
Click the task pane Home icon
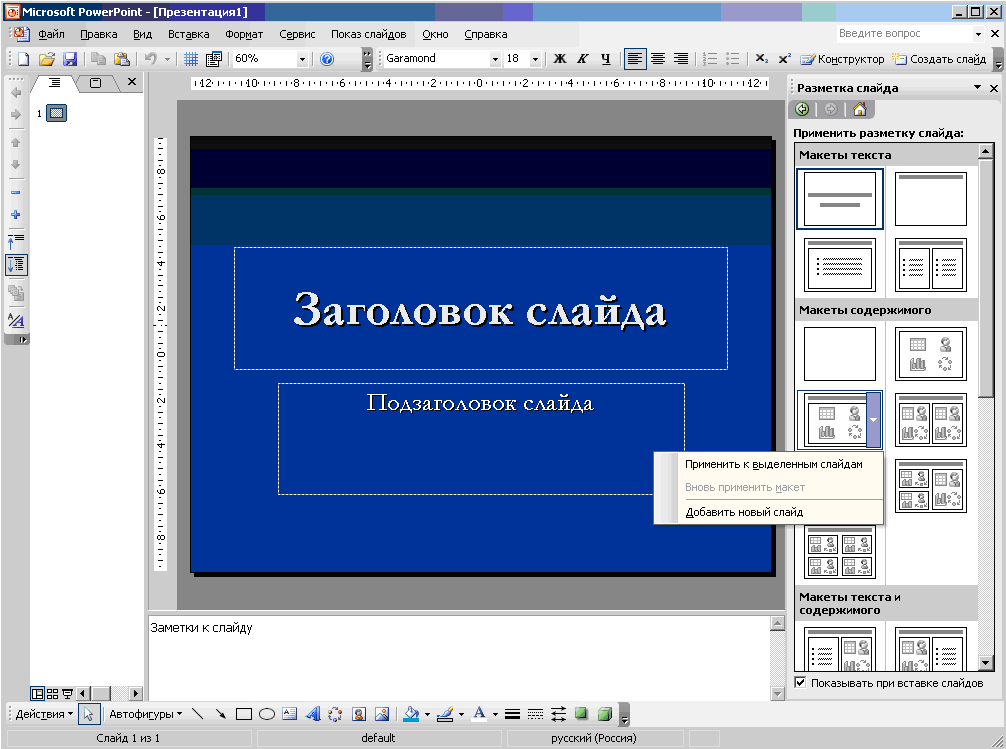click(x=860, y=109)
